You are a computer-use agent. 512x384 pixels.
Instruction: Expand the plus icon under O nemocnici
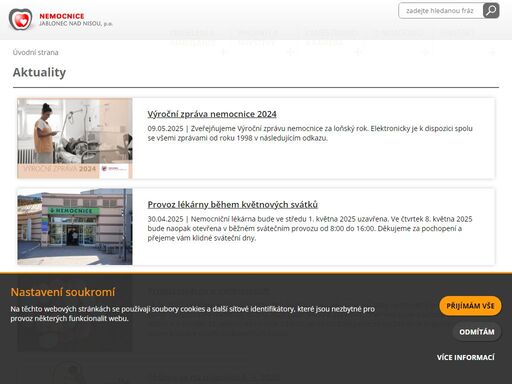(425, 52)
